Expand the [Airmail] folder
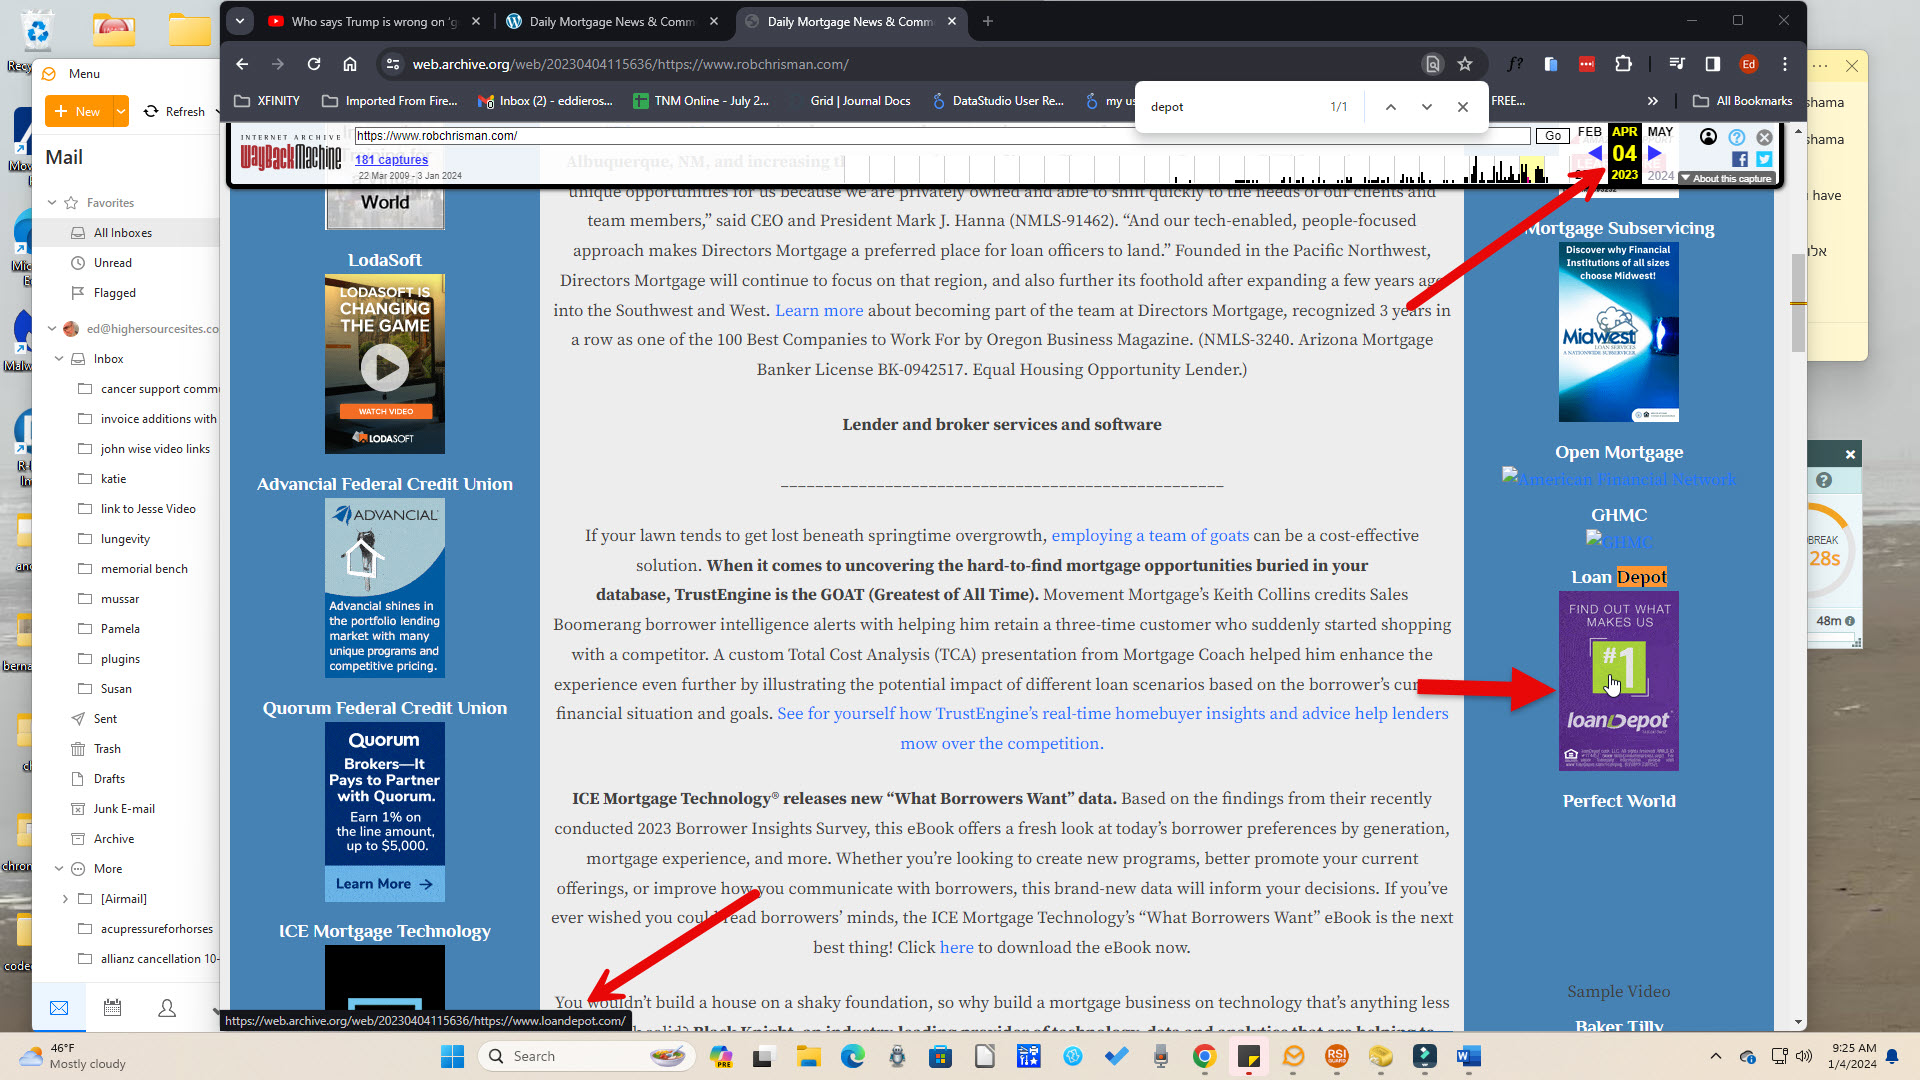The width and height of the screenshot is (1920, 1080). (x=66, y=899)
